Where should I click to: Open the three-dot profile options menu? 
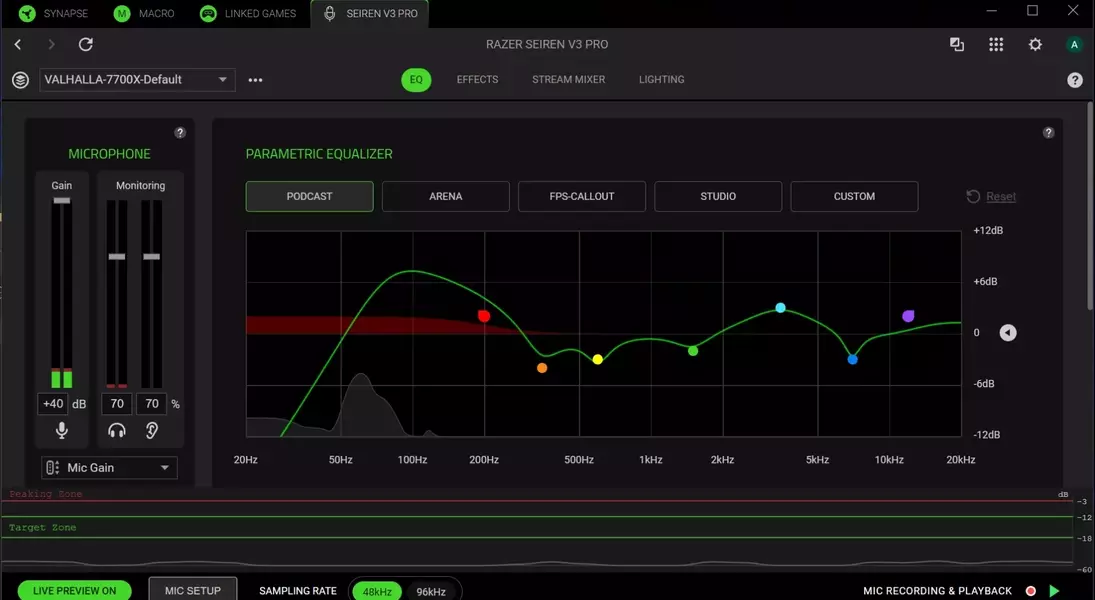click(256, 80)
